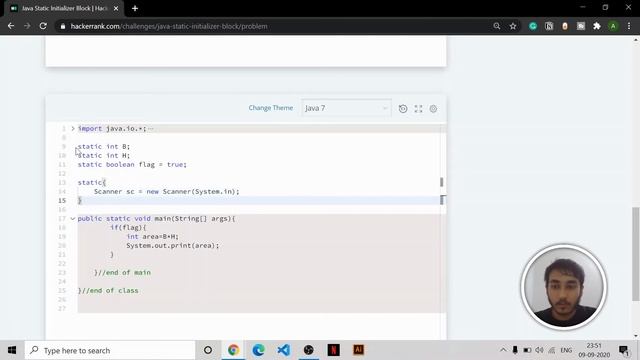This screenshot has height=360, width=640.
Task: Open volume control in tray
Action: point(539,350)
